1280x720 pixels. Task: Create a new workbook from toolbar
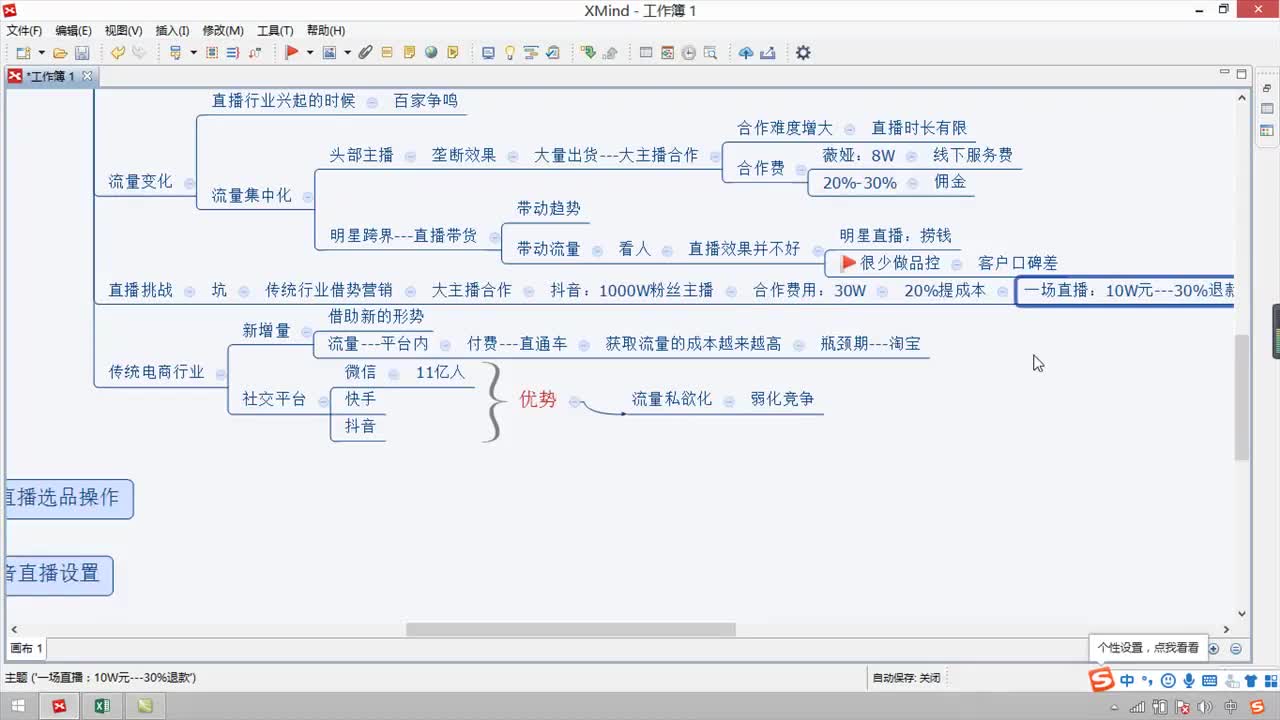24,52
